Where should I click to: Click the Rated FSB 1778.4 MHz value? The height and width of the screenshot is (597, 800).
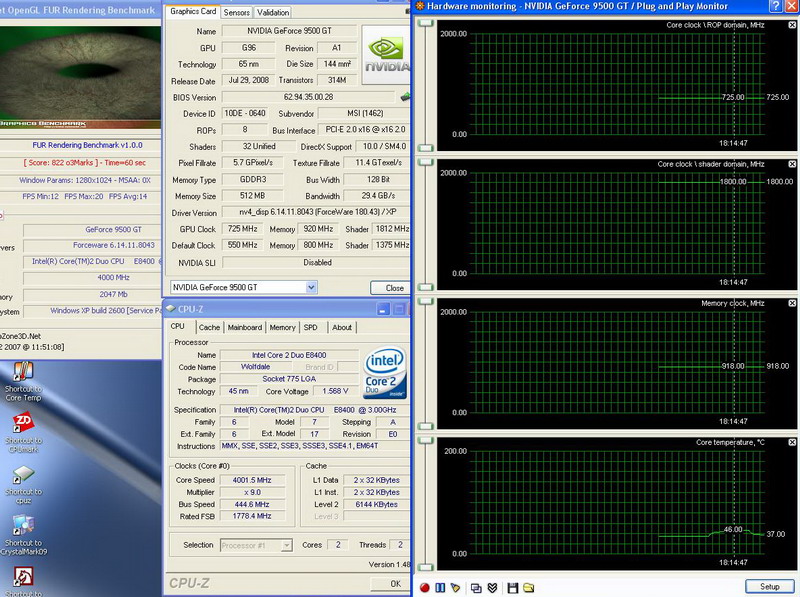[252, 516]
